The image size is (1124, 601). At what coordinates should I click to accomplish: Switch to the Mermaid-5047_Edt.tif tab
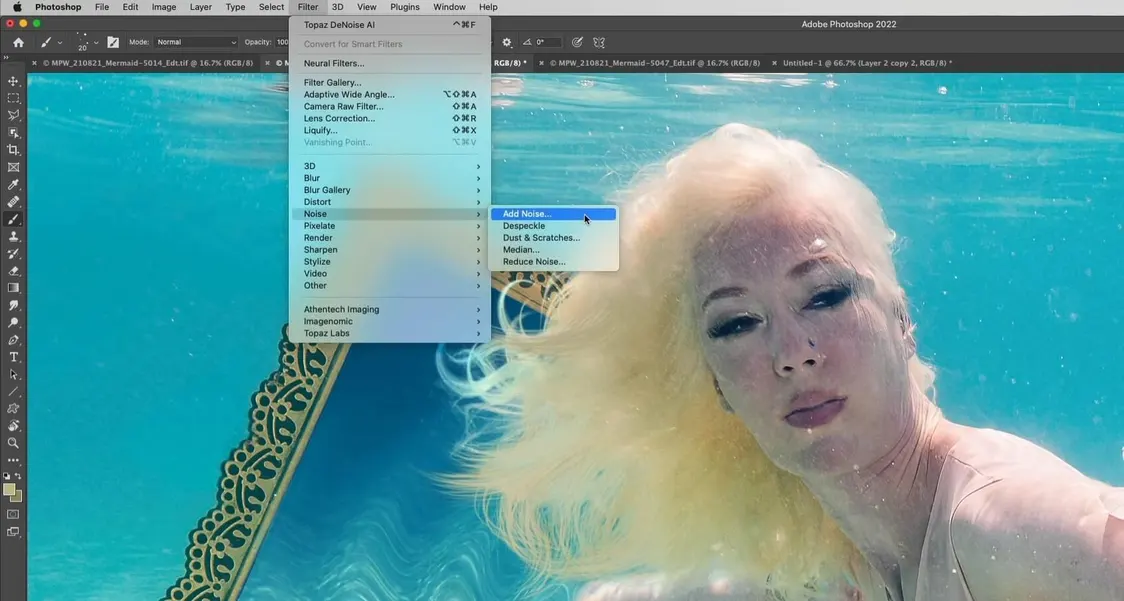(x=654, y=63)
